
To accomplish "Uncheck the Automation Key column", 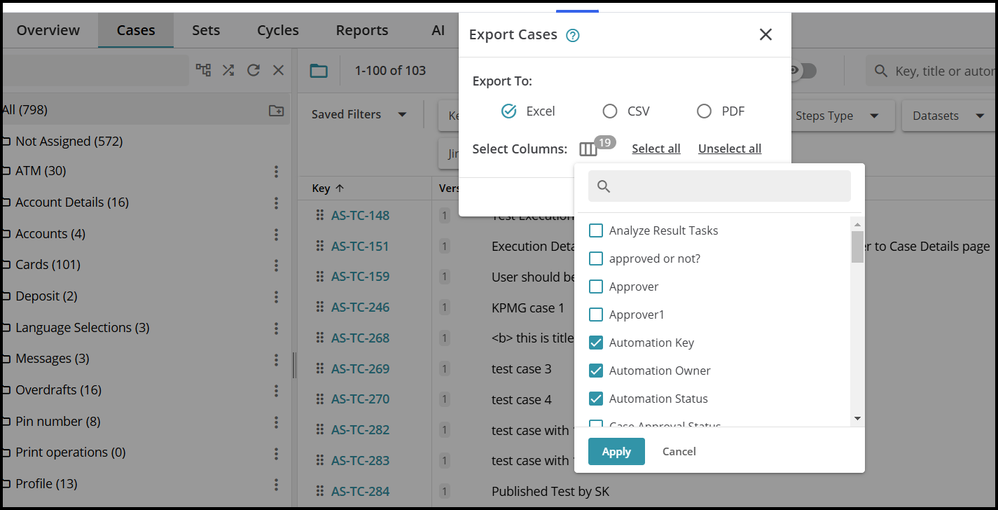I will tap(596, 343).
